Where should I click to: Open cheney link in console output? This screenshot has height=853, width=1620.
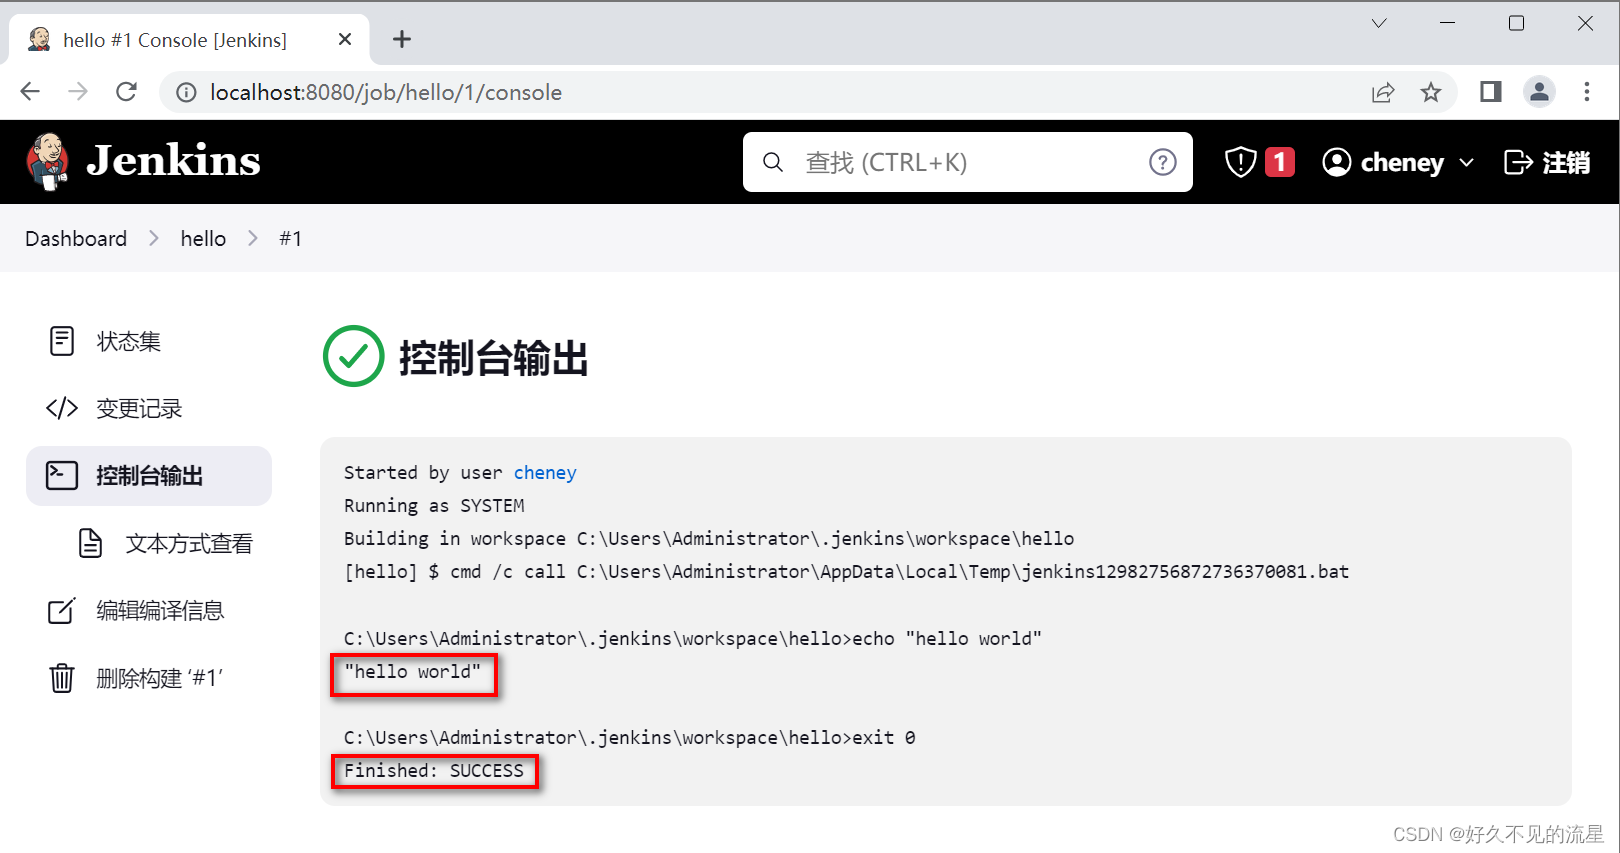click(545, 472)
